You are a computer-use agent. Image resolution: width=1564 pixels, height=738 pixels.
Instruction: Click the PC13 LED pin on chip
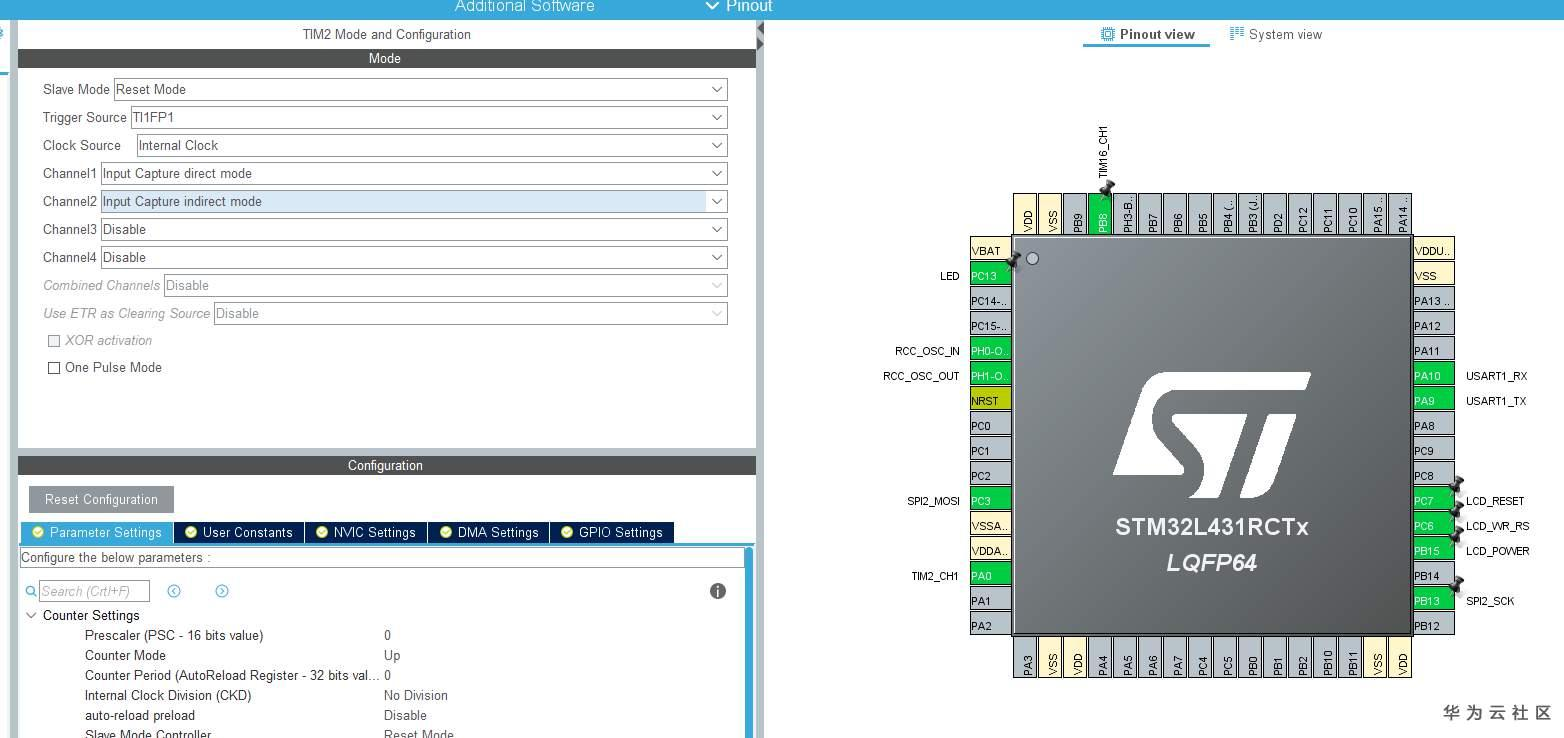click(990, 276)
